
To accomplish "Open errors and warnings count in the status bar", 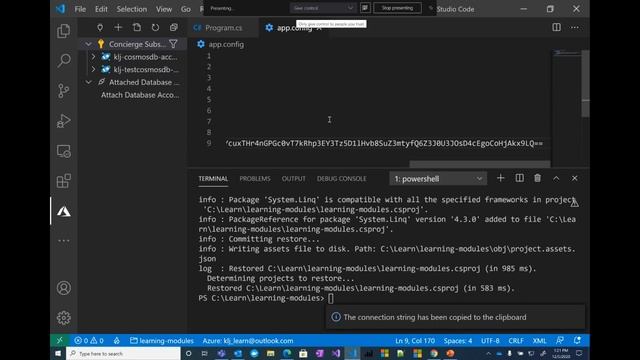I will pos(89,340).
